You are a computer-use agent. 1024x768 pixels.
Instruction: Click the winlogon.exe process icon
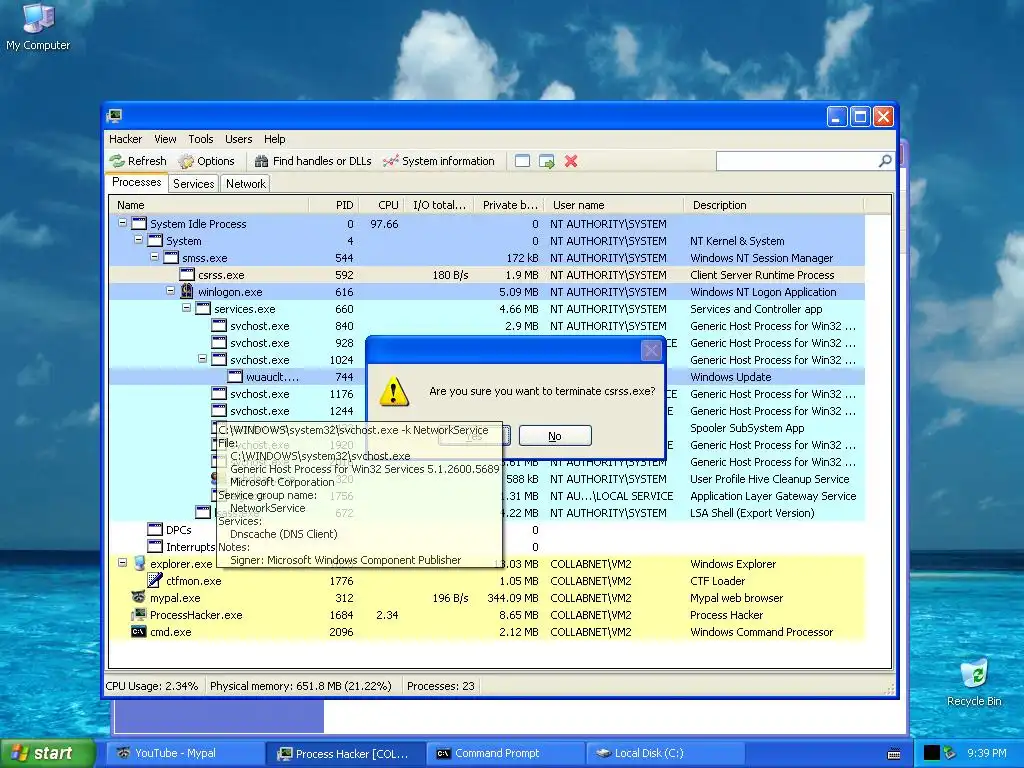tap(187, 291)
